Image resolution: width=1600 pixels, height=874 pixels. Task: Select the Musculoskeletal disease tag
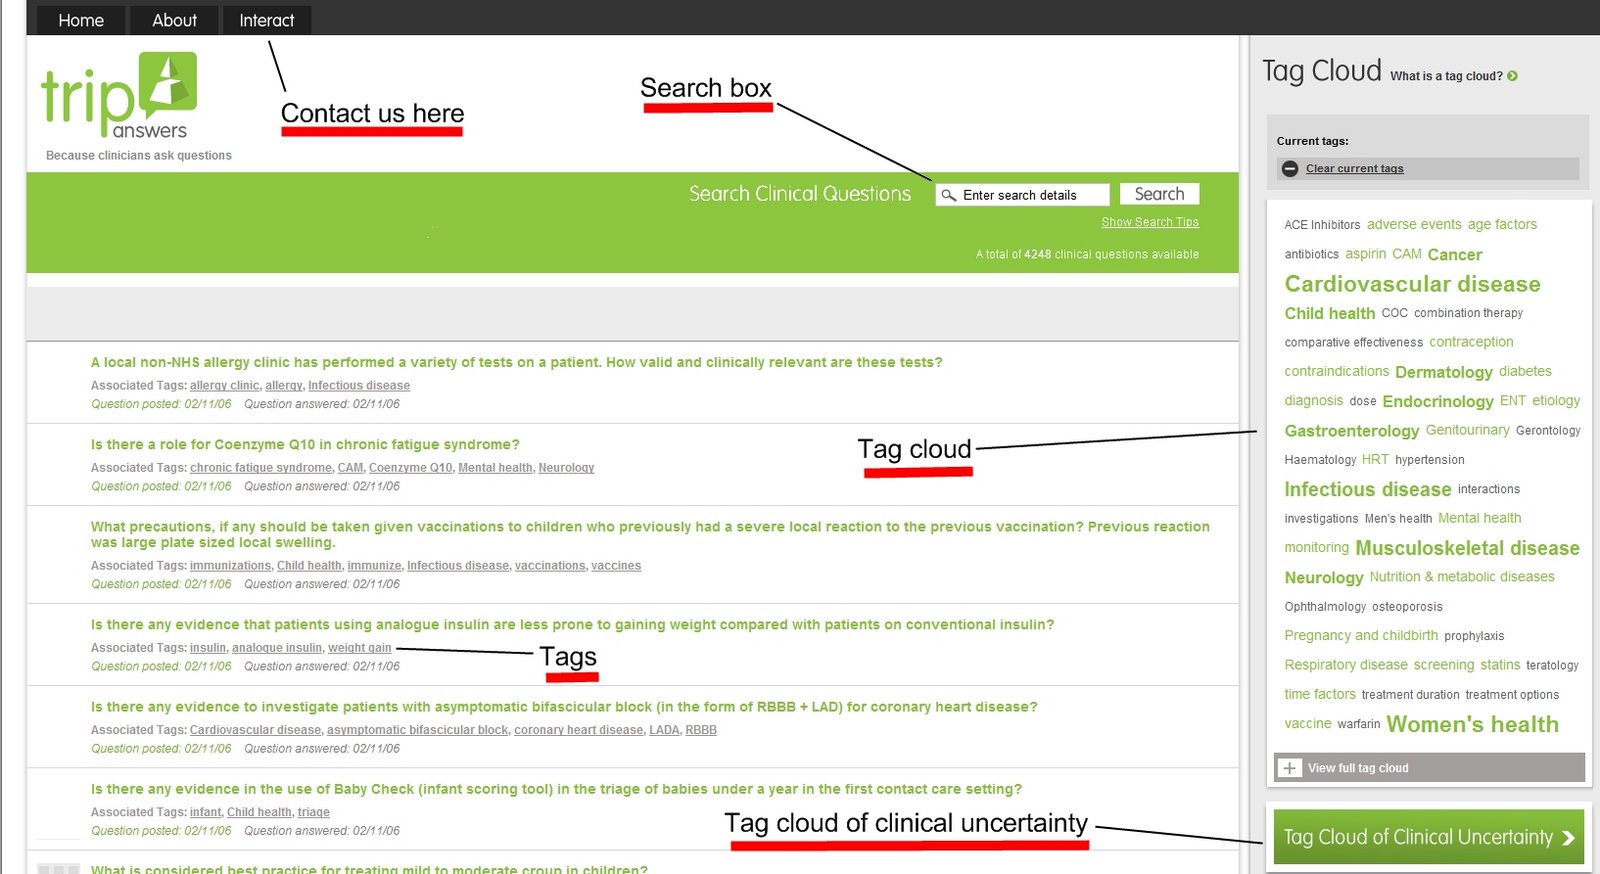coord(1467,548)
